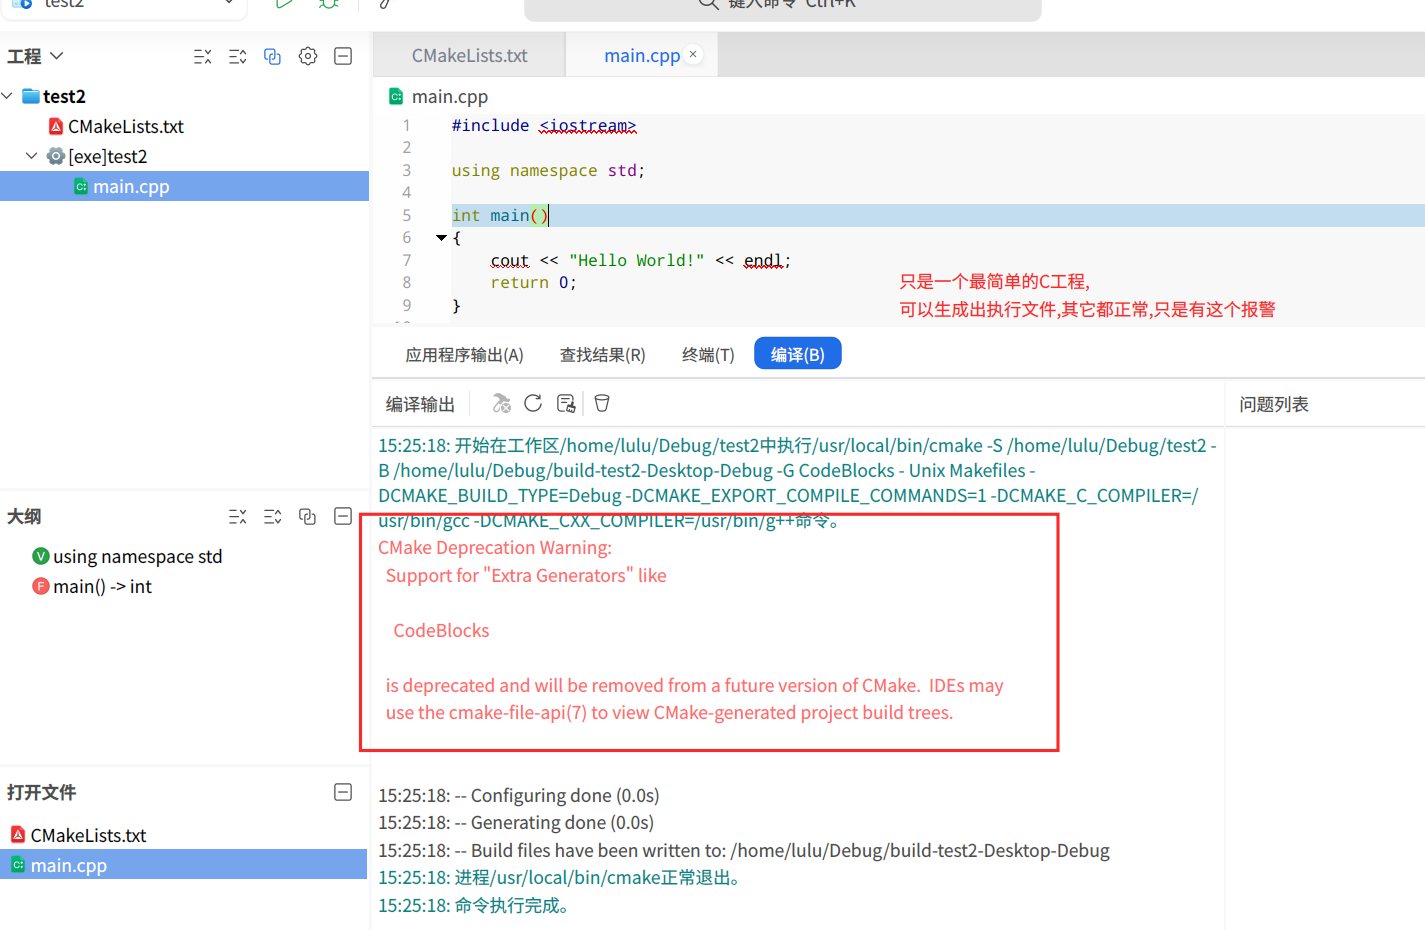Click the stop build hammer icon
The image size is (1425, 930).
(x=501, y=403)
